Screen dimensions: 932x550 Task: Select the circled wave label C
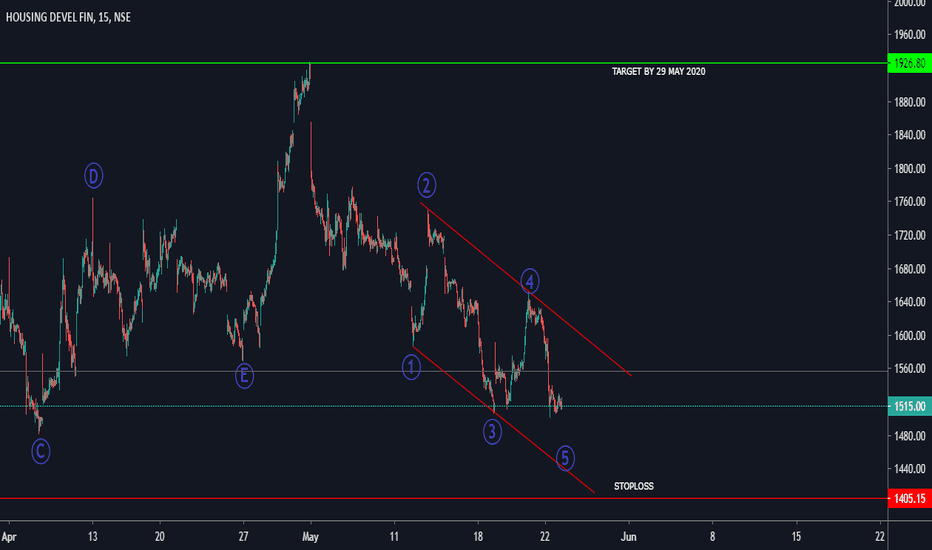pos(40,451)
